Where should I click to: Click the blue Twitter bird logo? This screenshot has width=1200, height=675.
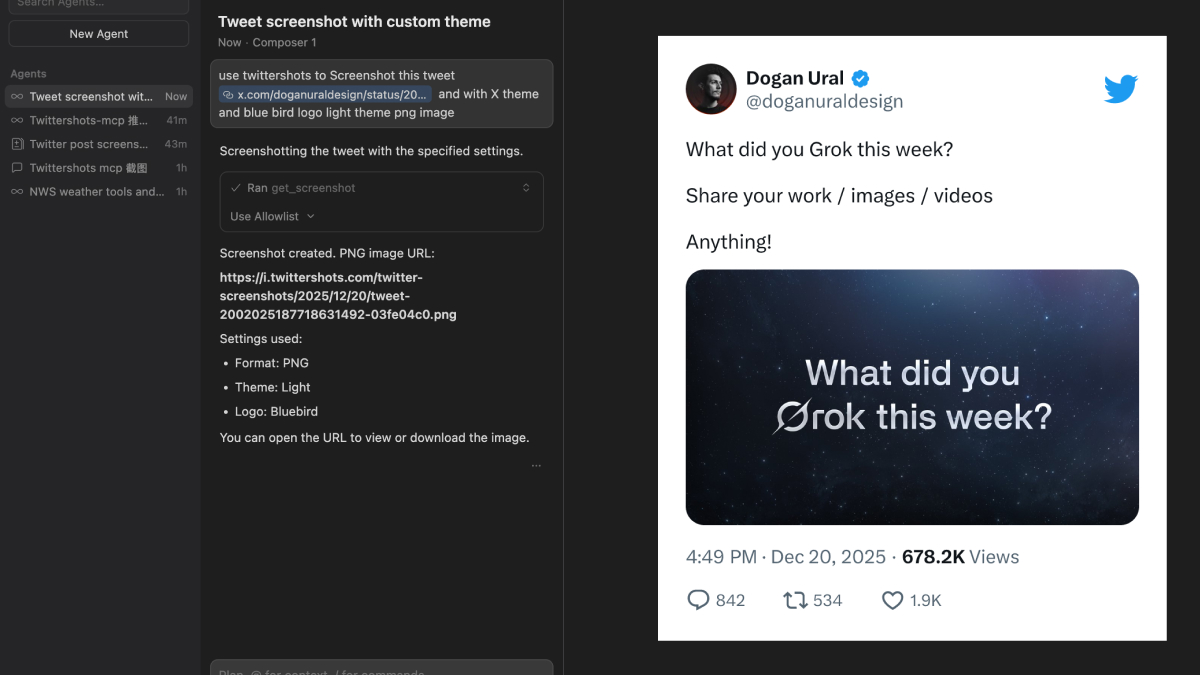coord(1120,89)
